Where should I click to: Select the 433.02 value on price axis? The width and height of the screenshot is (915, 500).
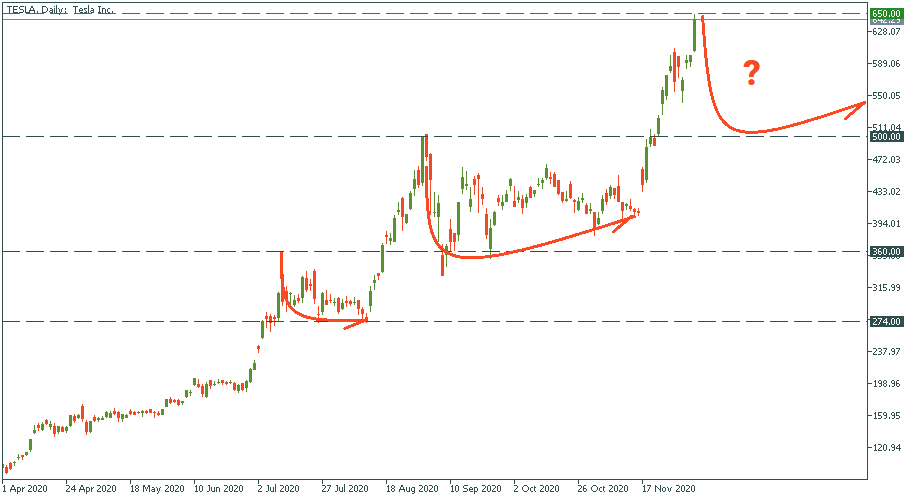[887, 191]
